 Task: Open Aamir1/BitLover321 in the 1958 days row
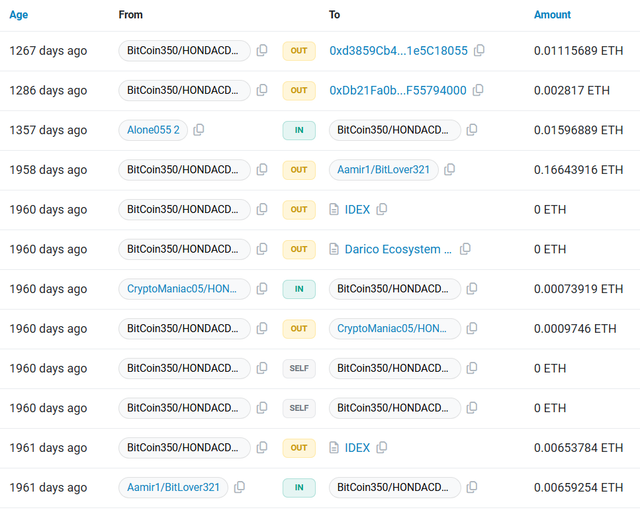click(383, 169)
